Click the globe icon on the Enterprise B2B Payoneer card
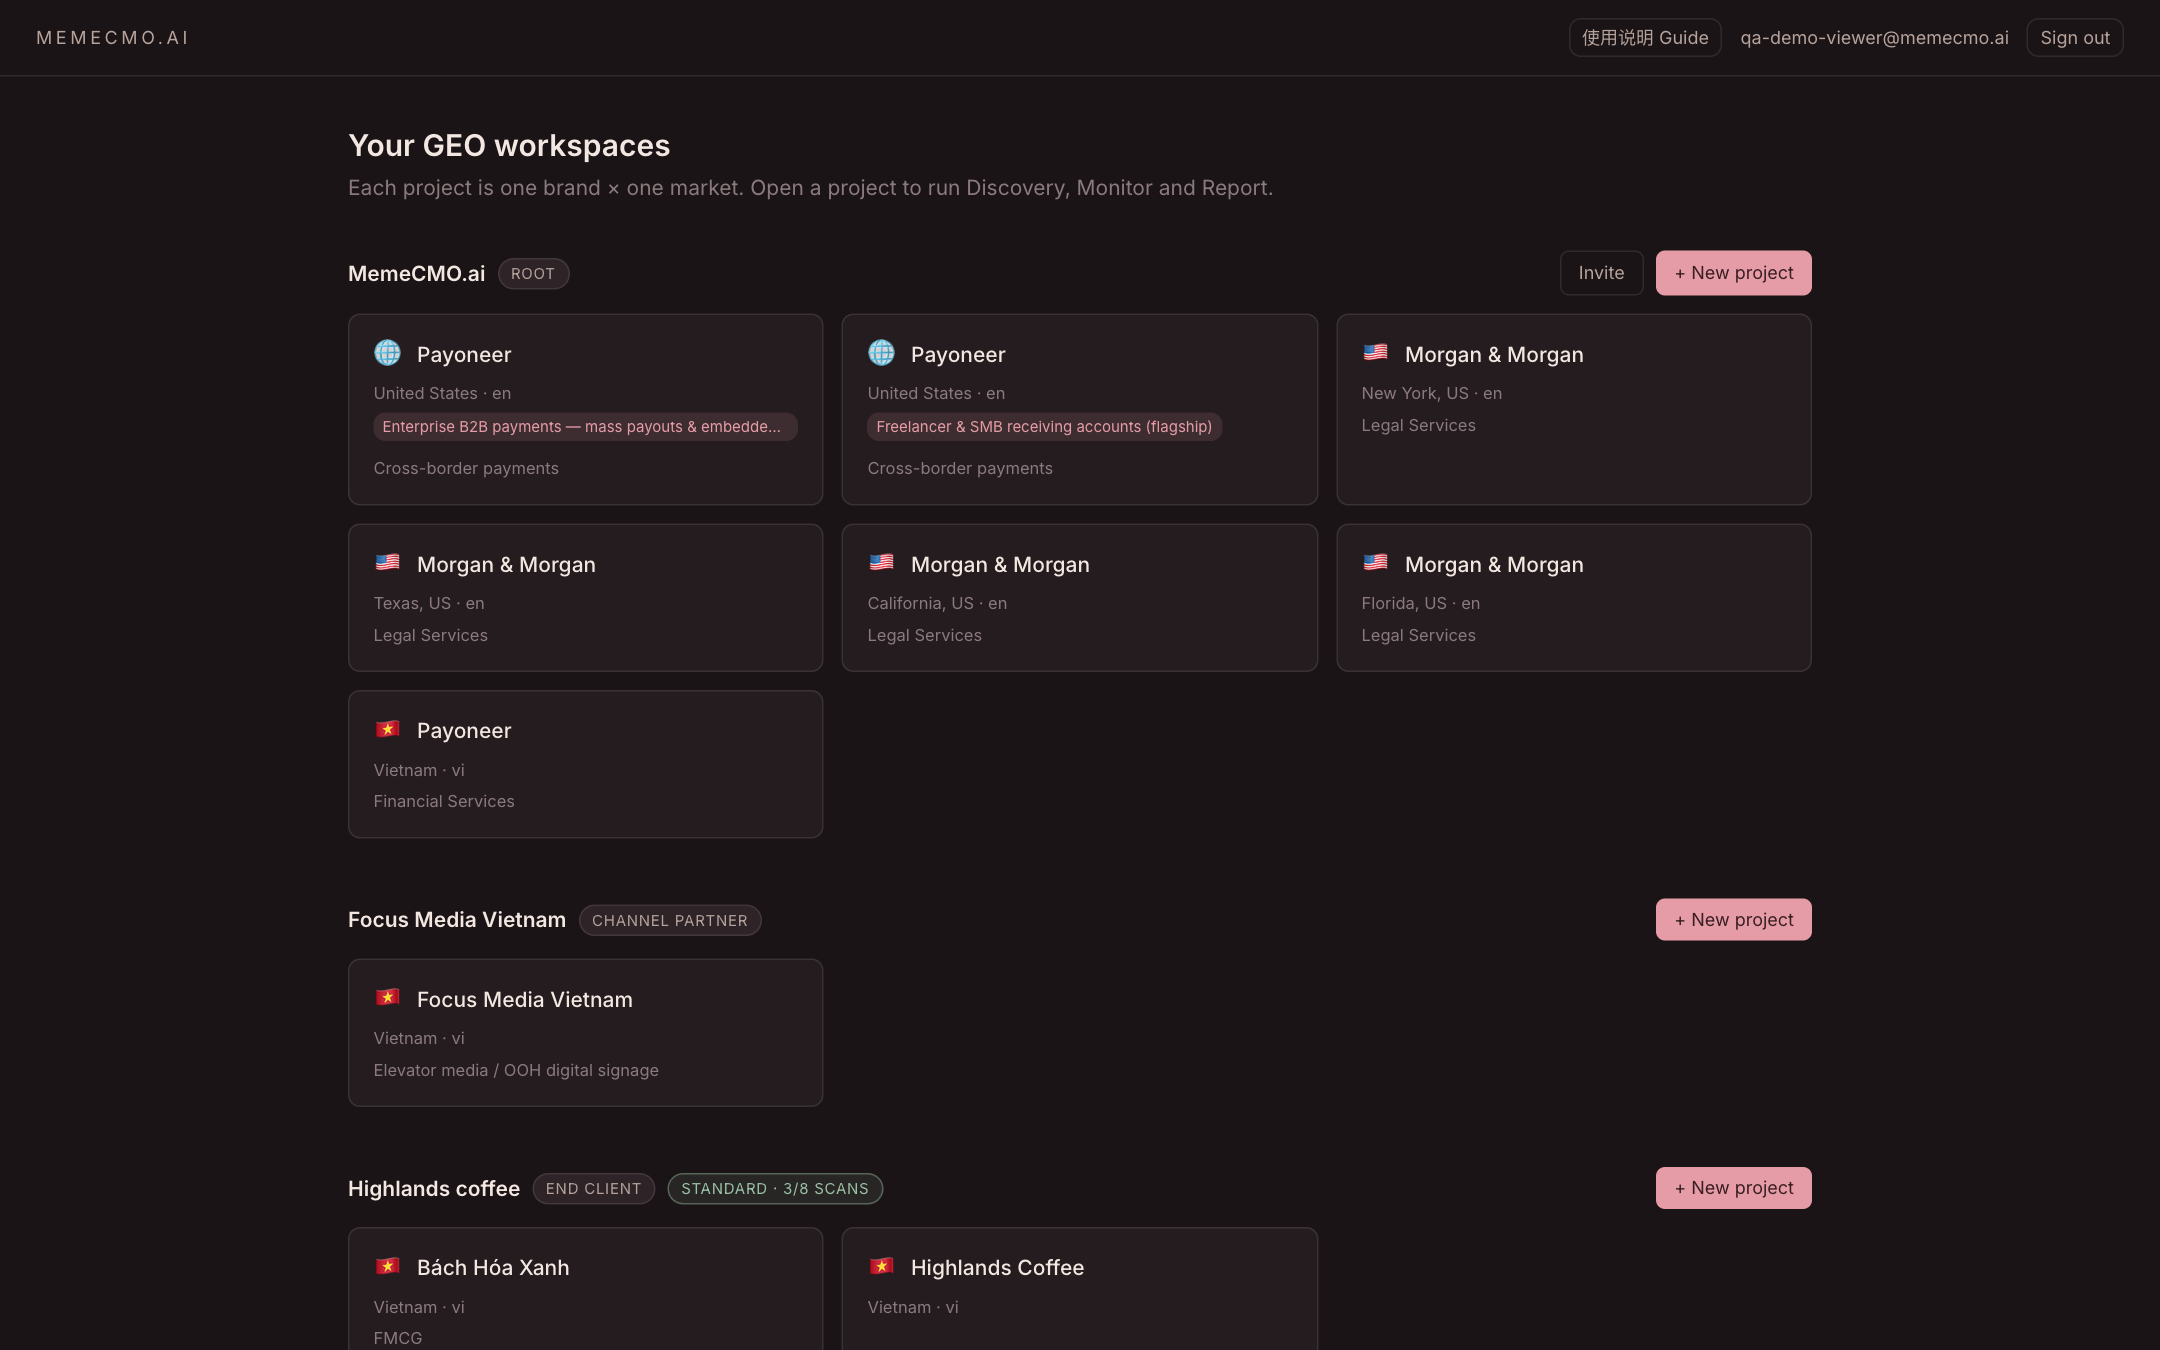Viewport: 2160px width, 1350px height. (x=387, y=353)
